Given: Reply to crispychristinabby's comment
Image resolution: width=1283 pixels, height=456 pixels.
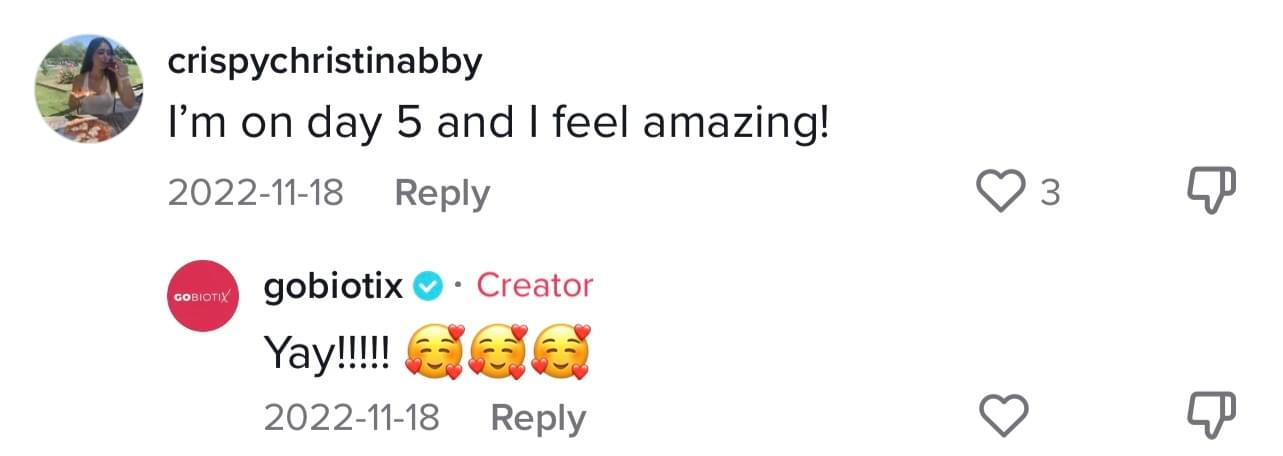Looking at the screenshot, I should point(442,192).
